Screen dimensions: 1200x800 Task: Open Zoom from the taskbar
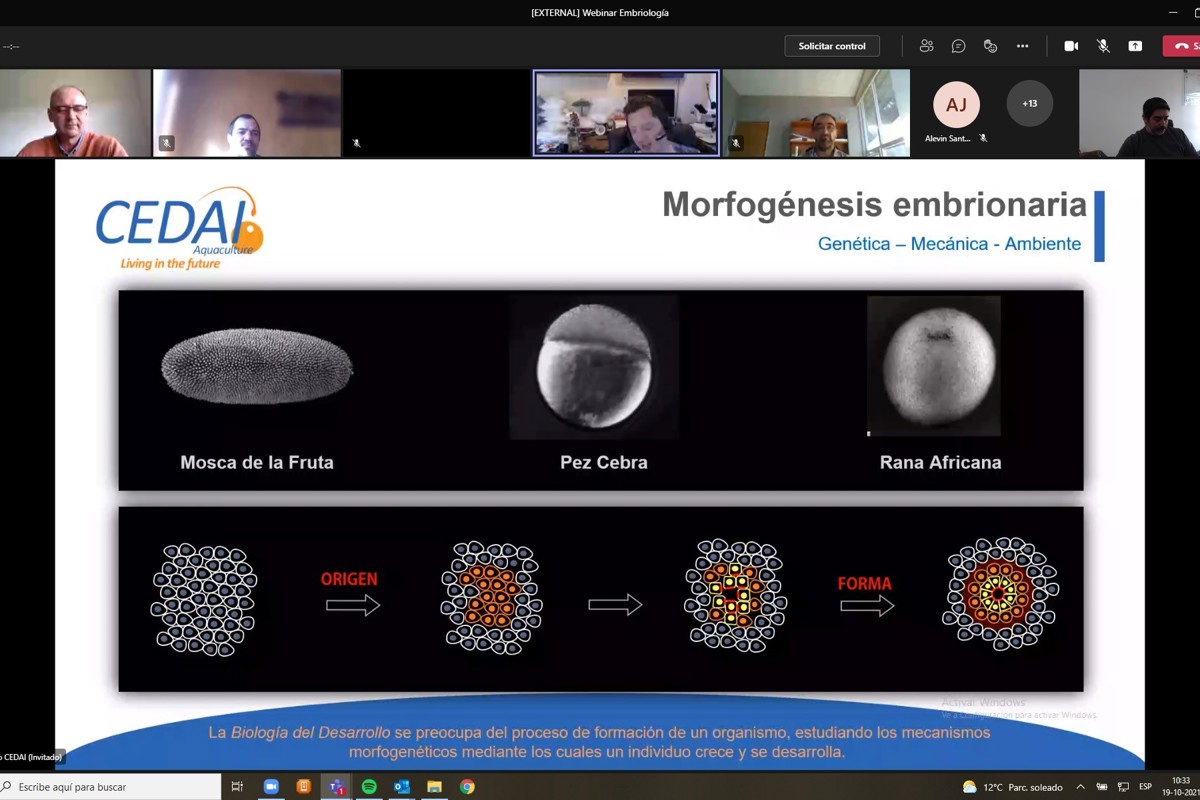(x=271, y=787)
